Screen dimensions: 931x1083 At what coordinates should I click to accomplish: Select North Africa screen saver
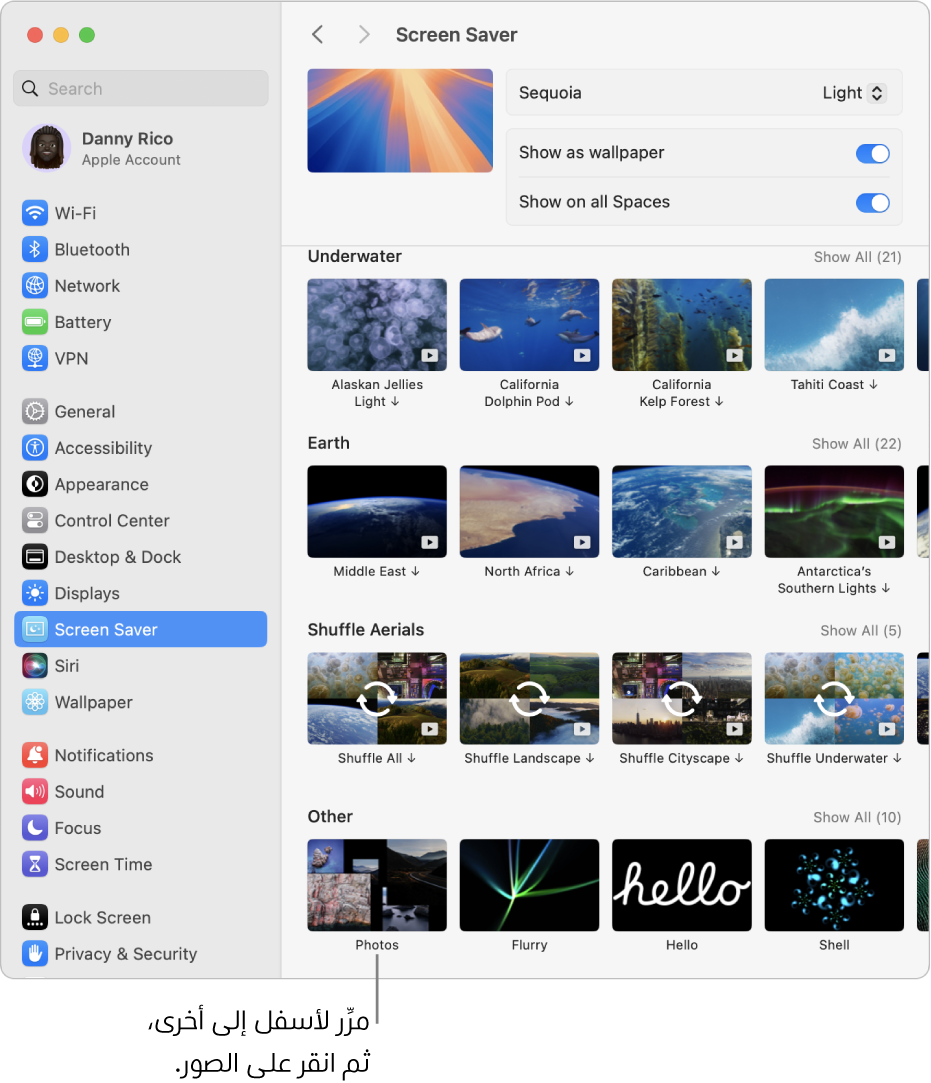tap(529, 512)
